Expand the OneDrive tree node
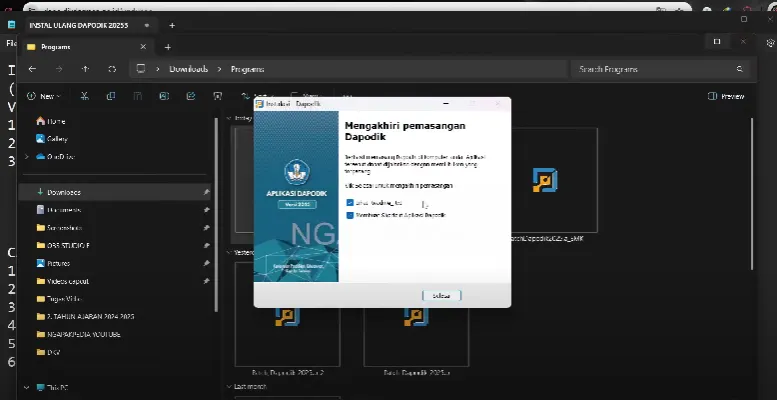Screen dimensions: 777x400 point(27,157)
